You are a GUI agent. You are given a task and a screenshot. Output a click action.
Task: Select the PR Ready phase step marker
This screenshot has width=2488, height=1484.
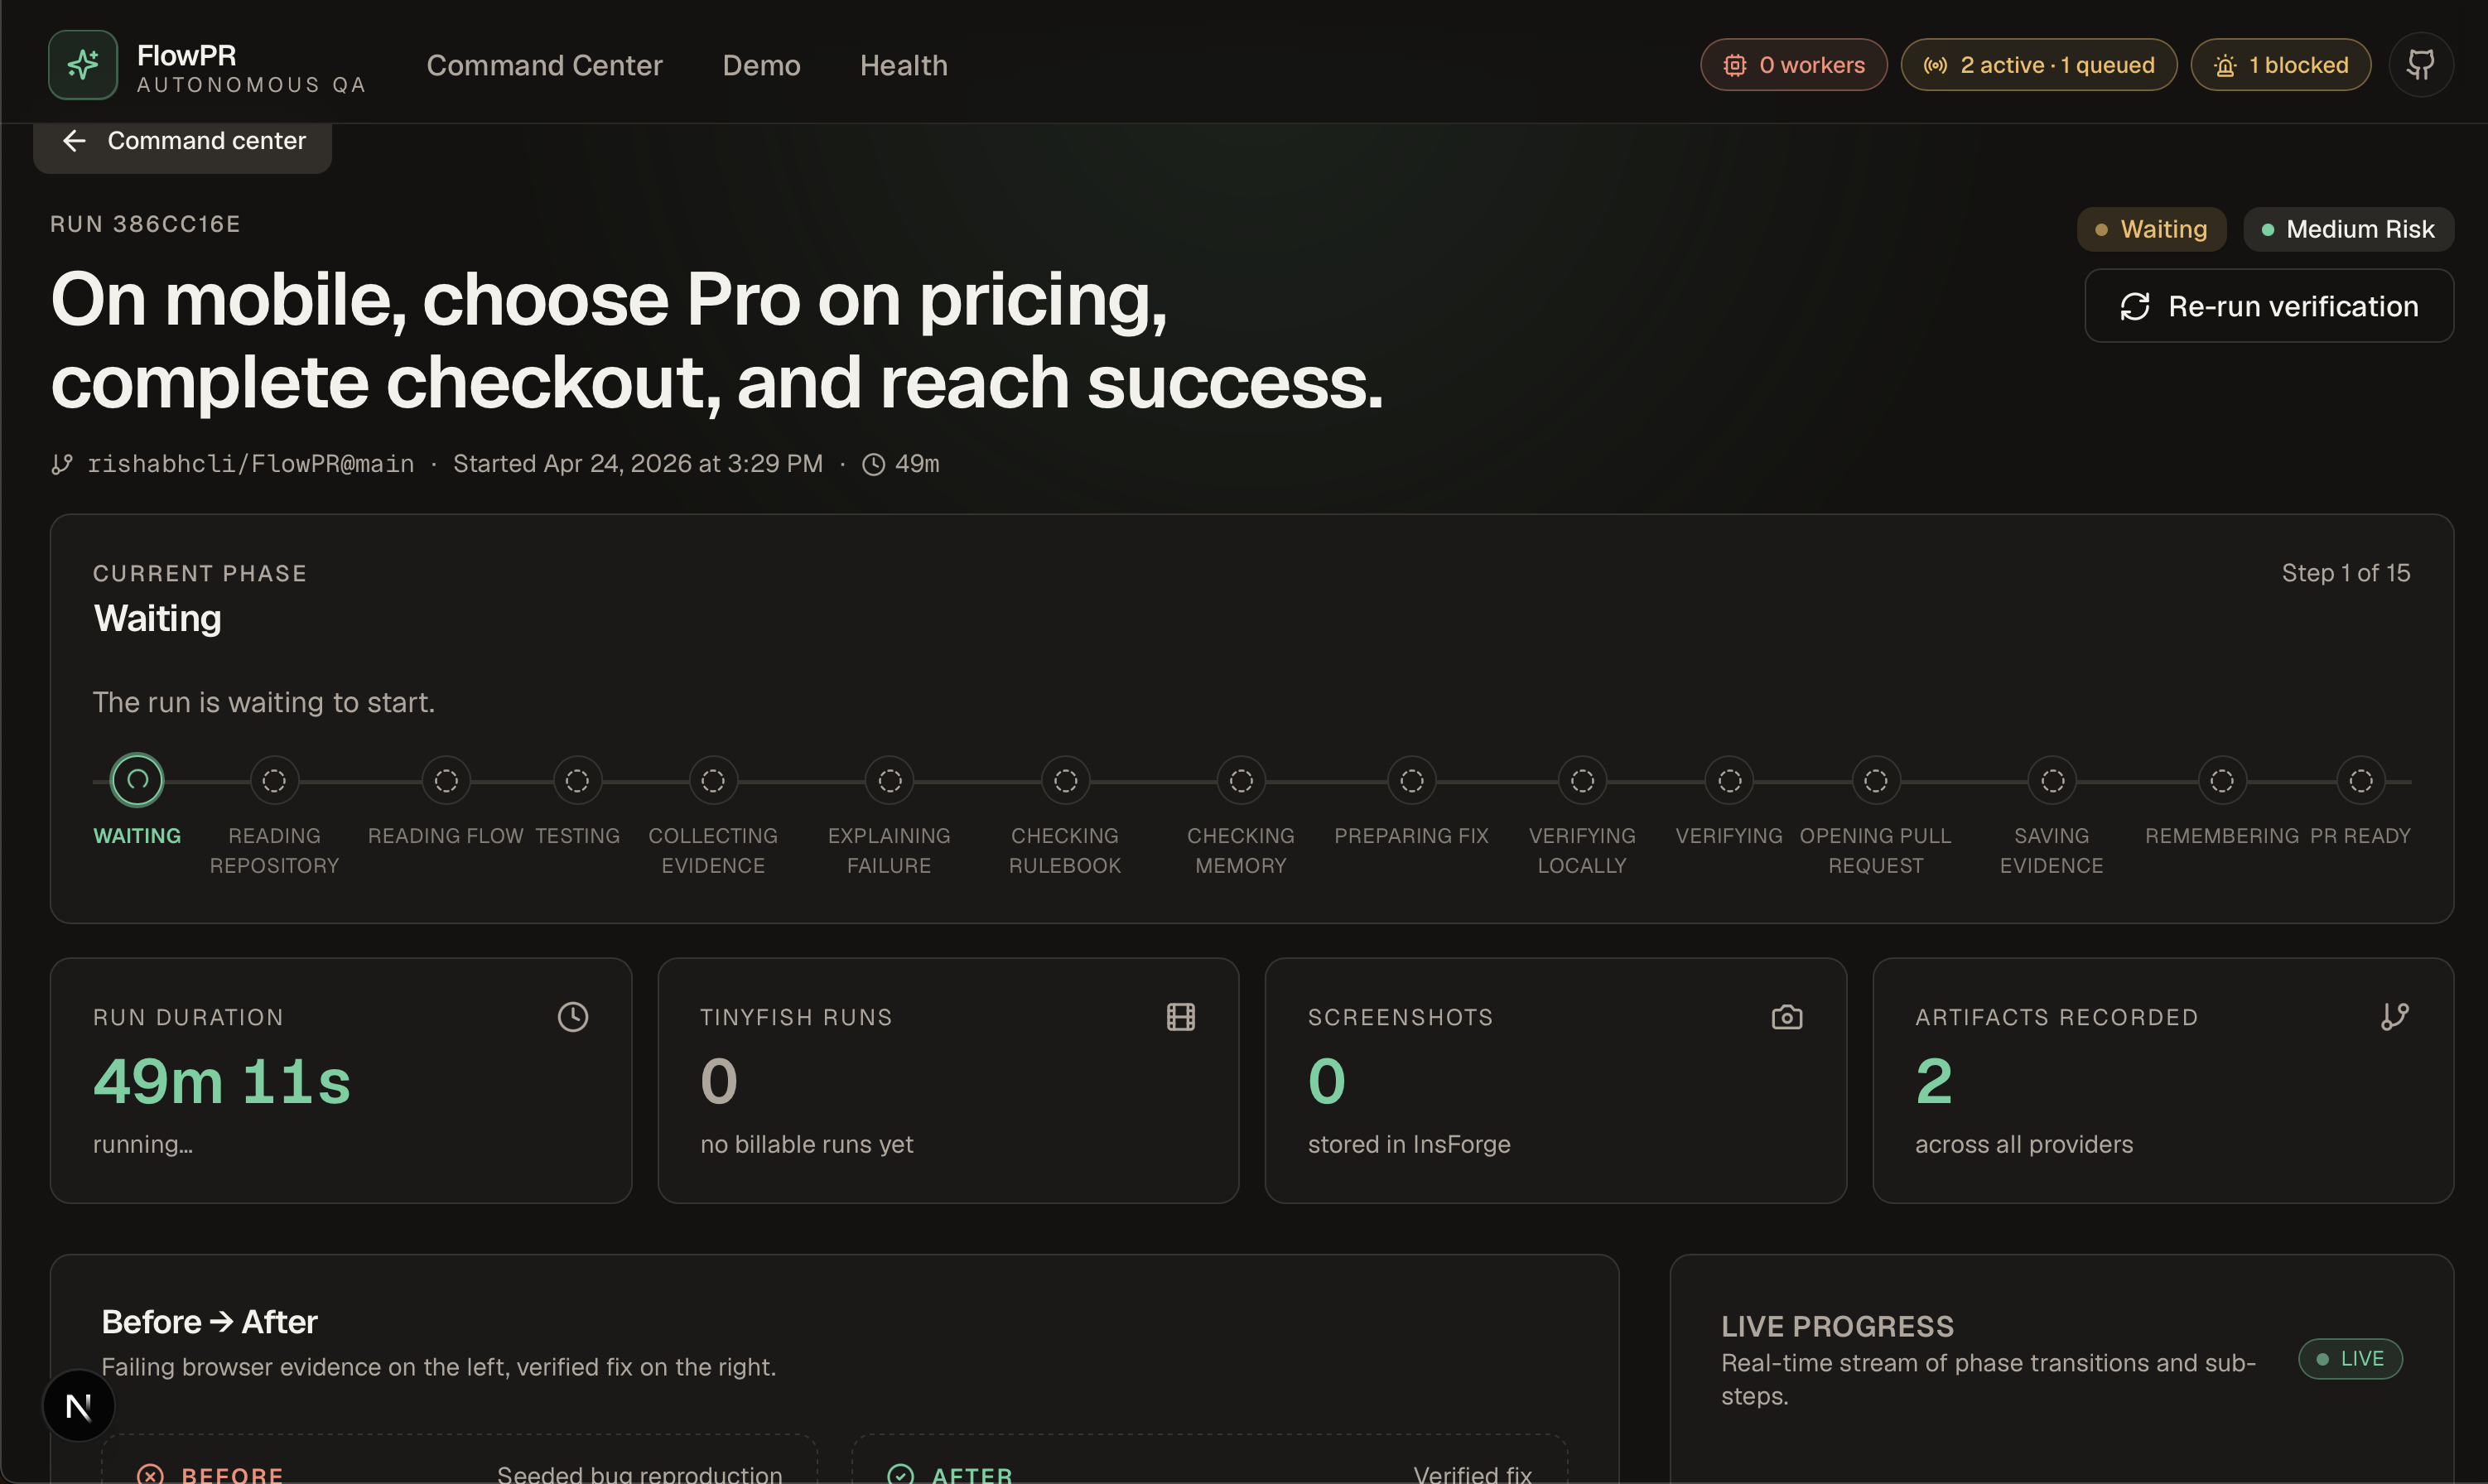click(2360, 780)
